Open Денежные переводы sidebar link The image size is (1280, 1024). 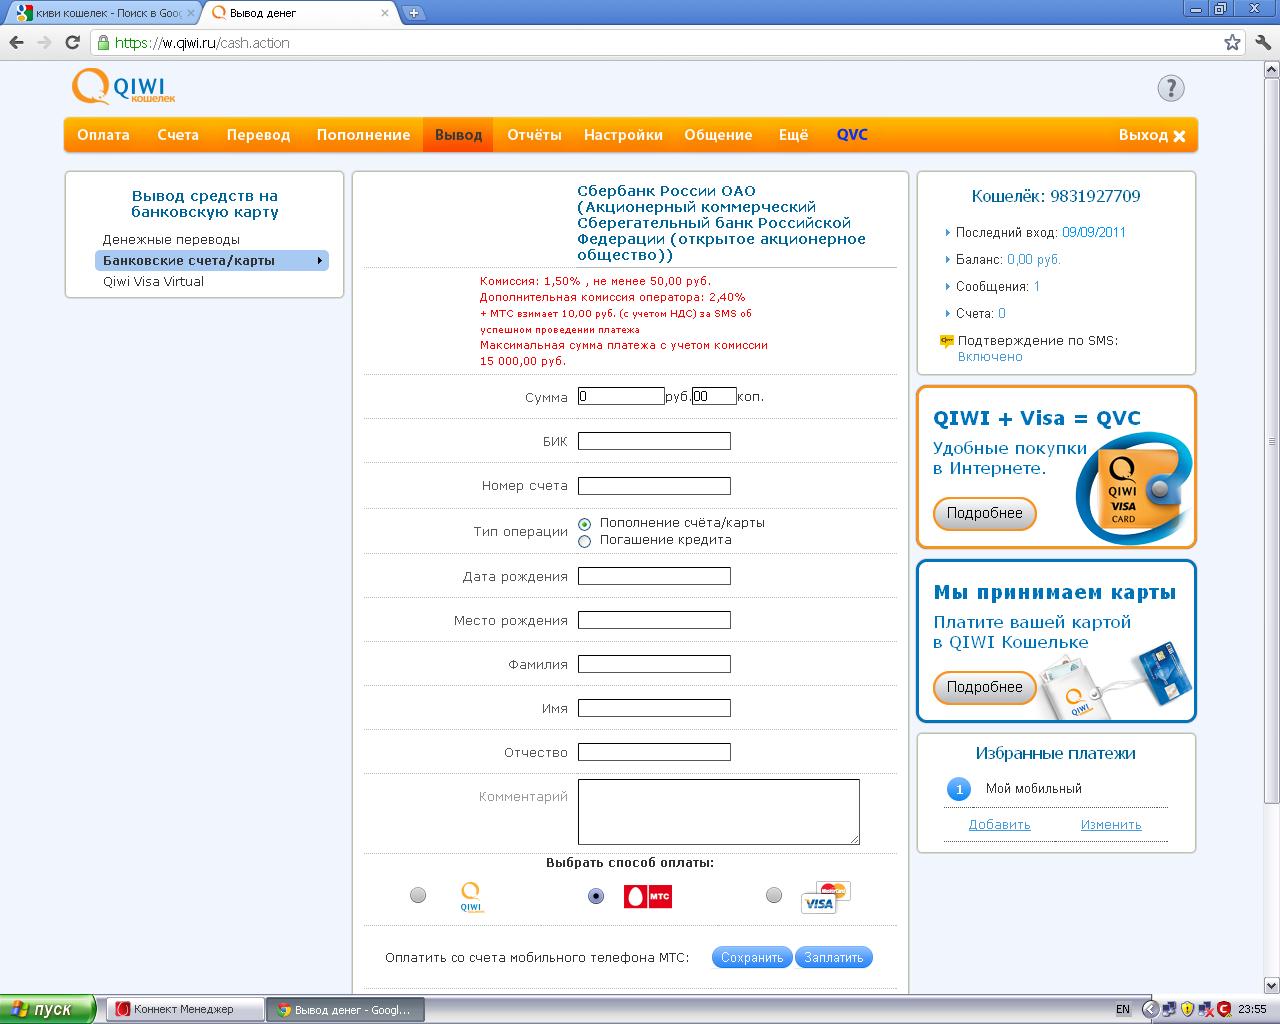point(171,240)
